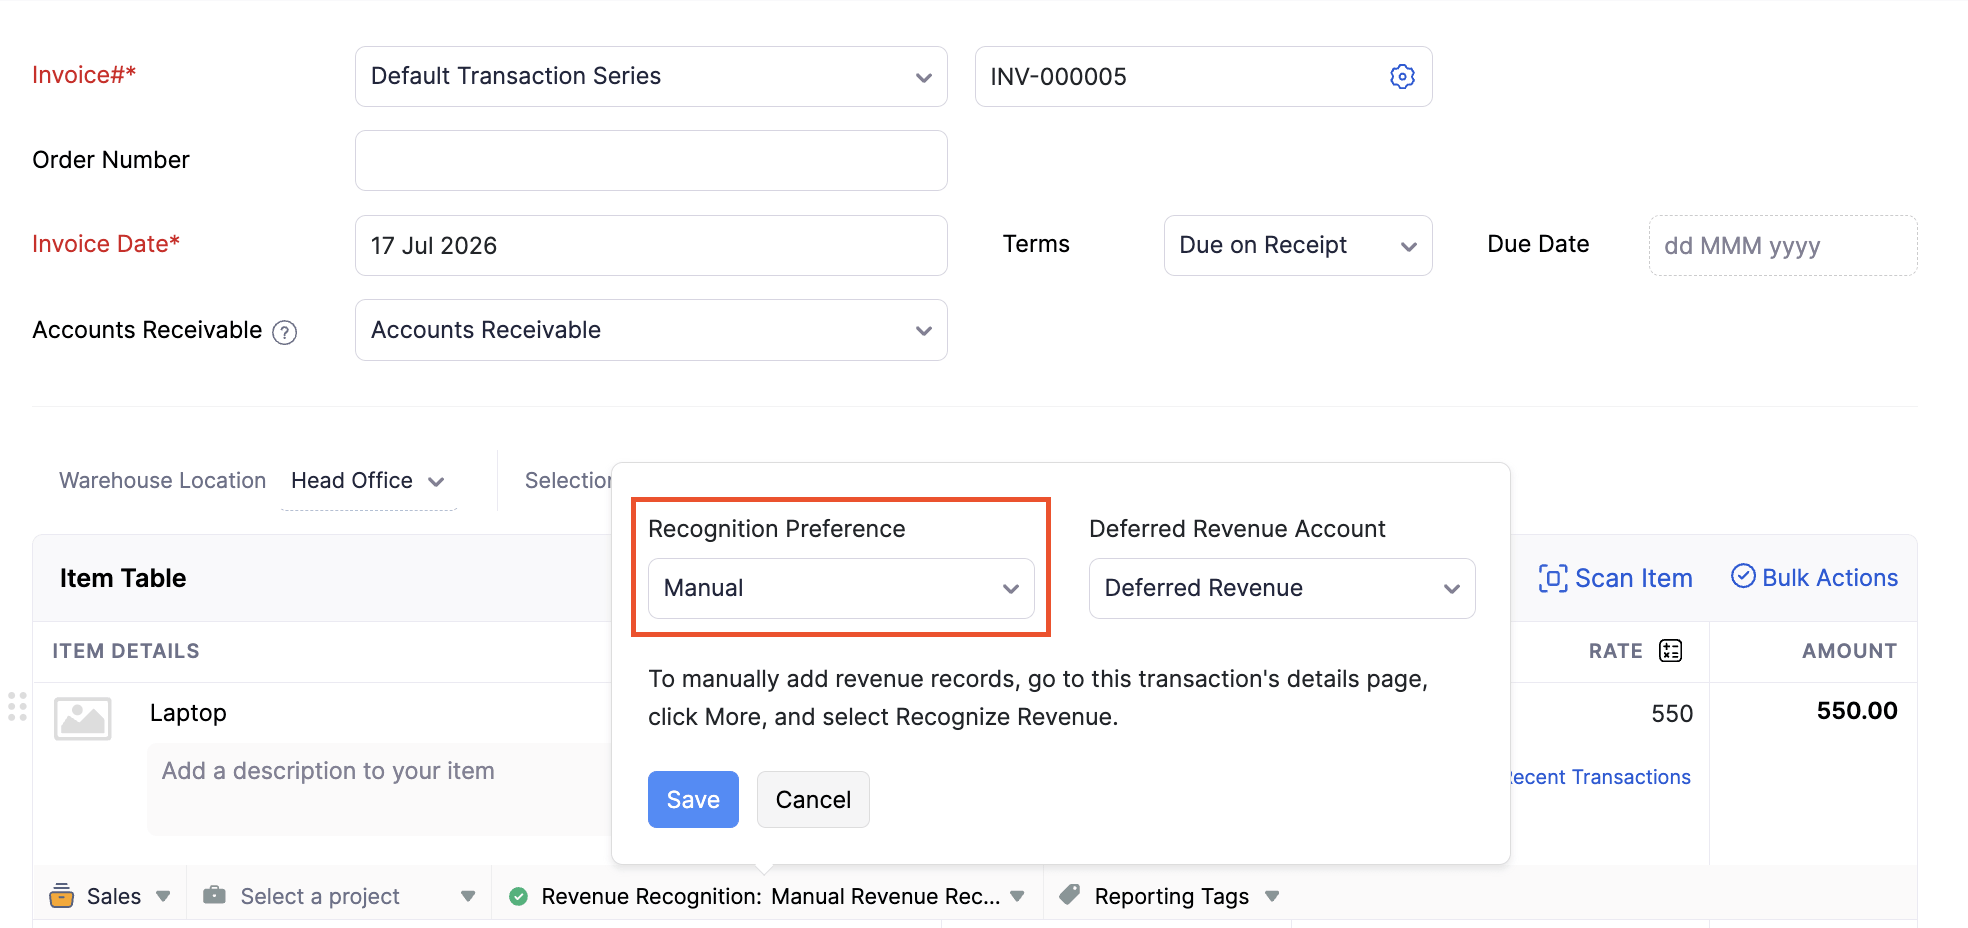The height and width of the screenshot is (928, 1968).
Task: Open the Select a project dropdown
Action: [340, 896]
